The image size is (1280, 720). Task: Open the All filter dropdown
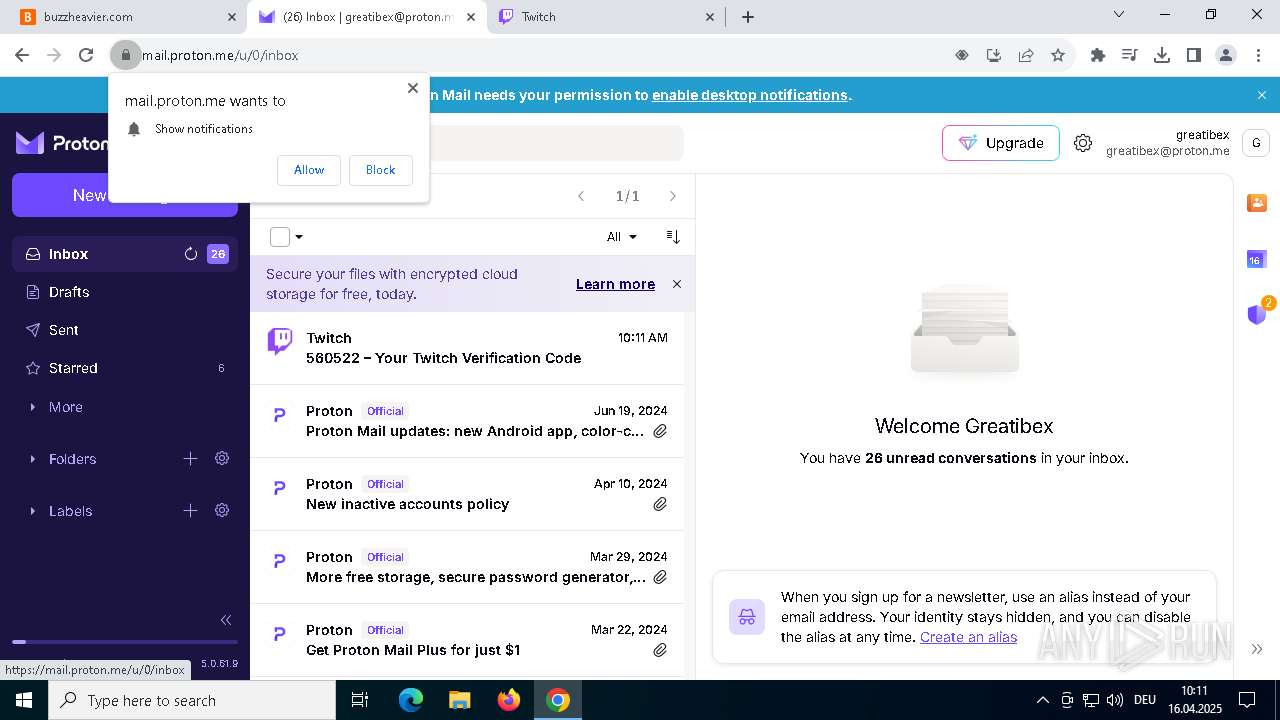pyautogui.click(x=621, y=237)
